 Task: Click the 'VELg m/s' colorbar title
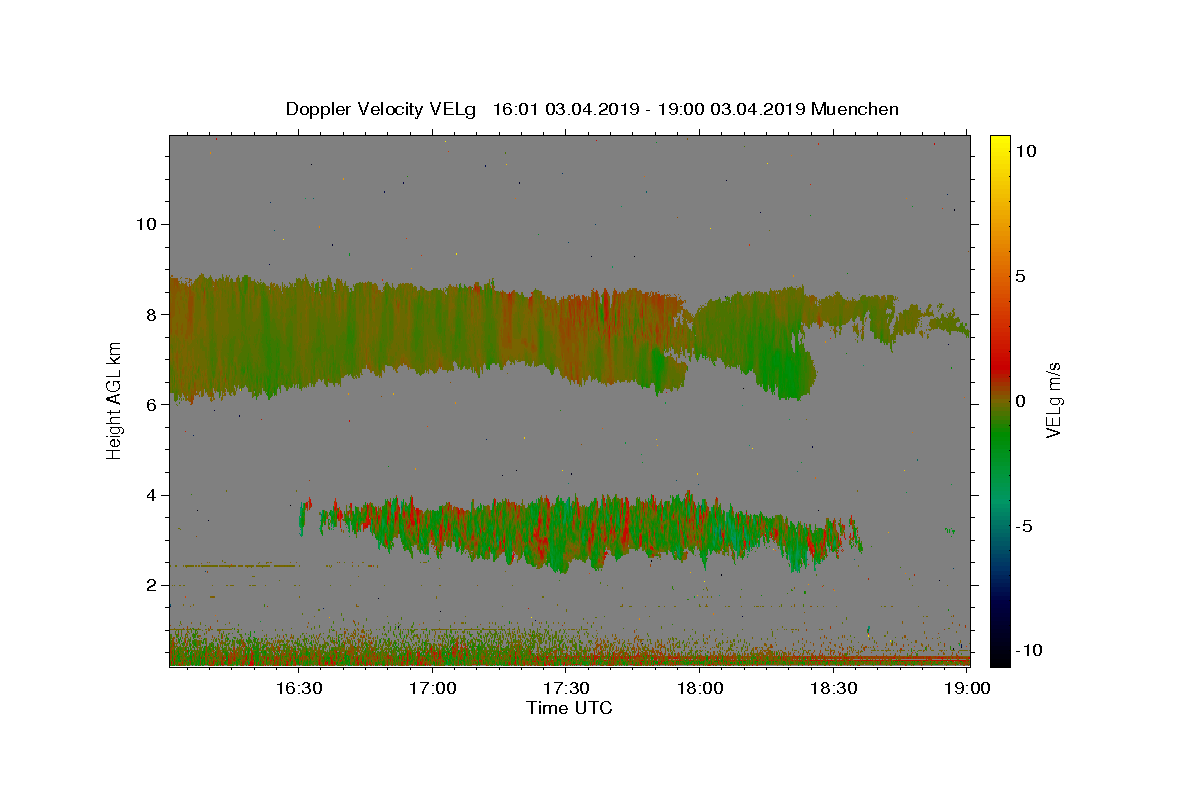pos(1055,400)
